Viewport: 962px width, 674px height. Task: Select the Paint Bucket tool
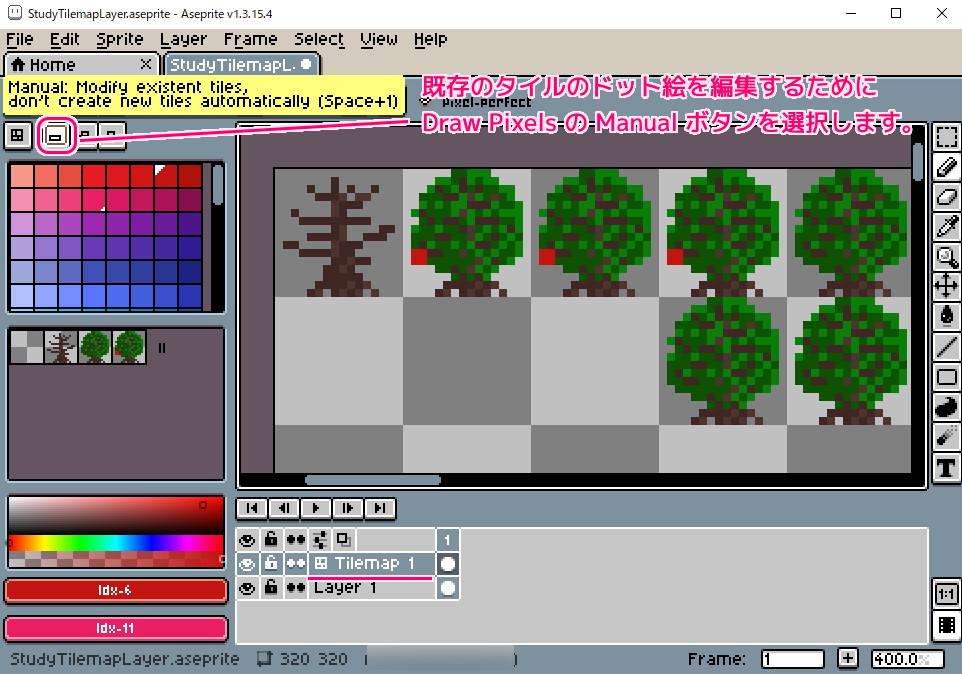946,317
